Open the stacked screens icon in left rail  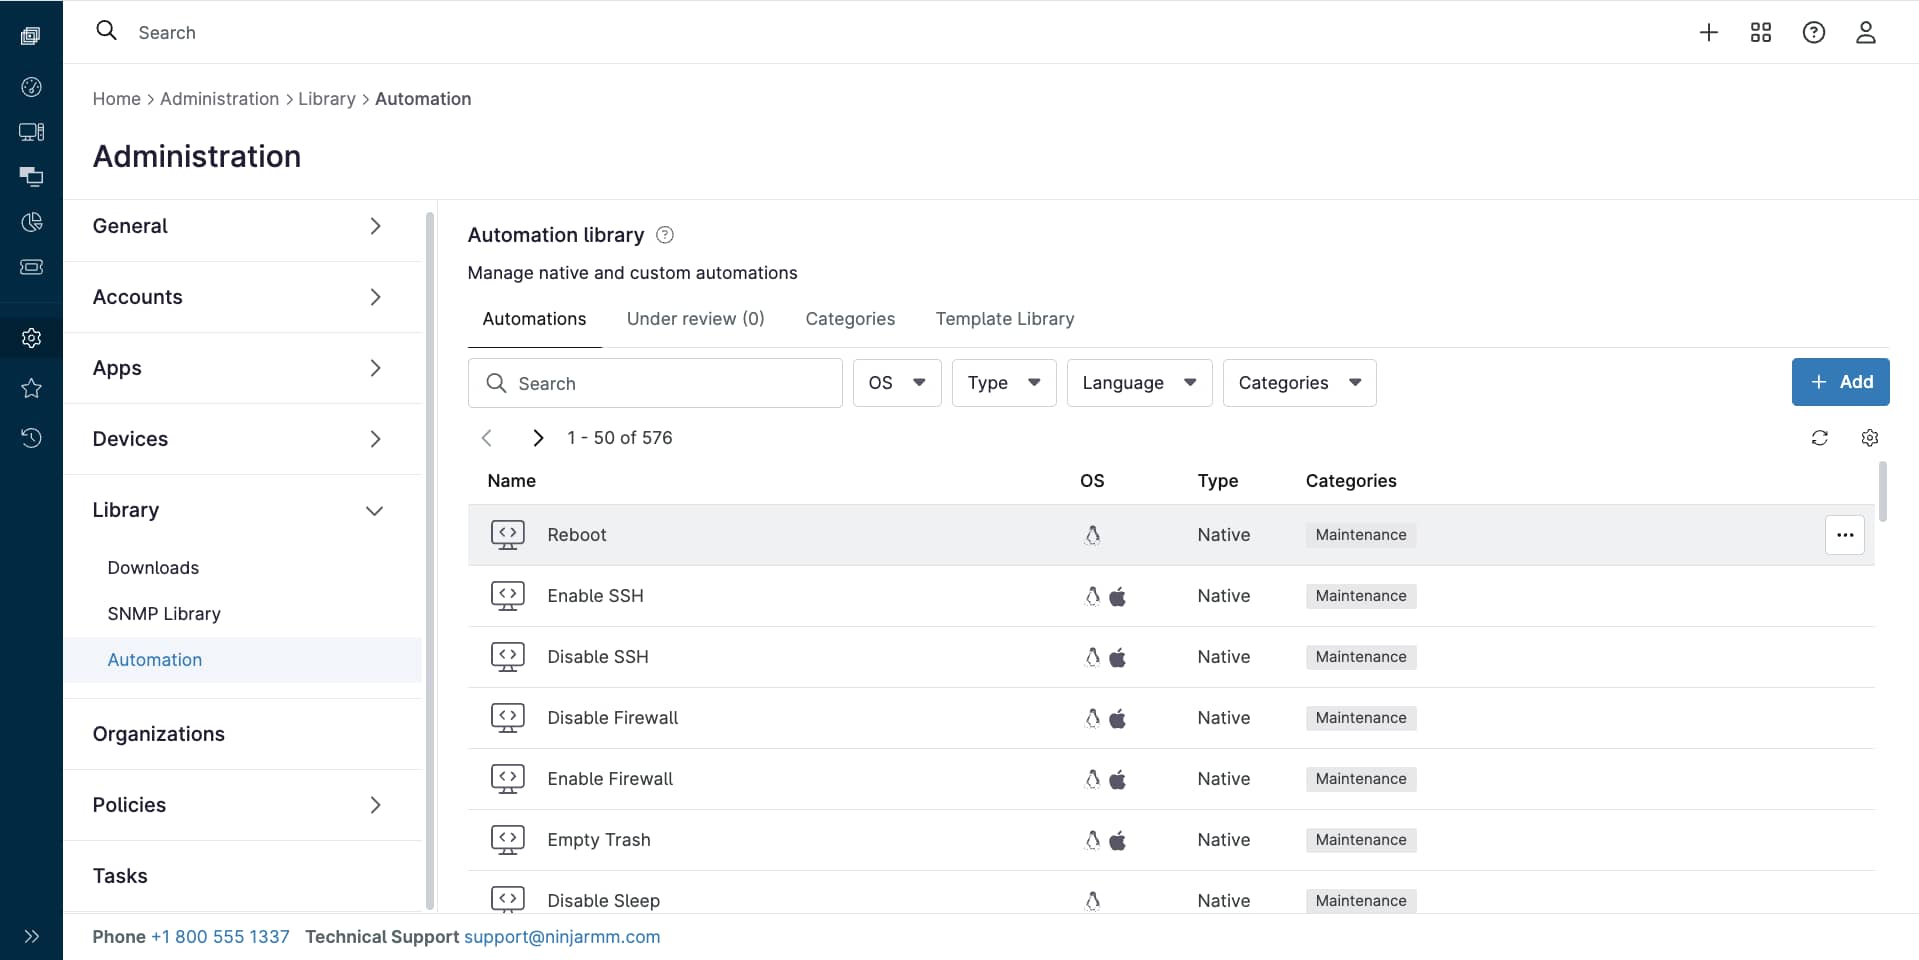tap(31, 177)
